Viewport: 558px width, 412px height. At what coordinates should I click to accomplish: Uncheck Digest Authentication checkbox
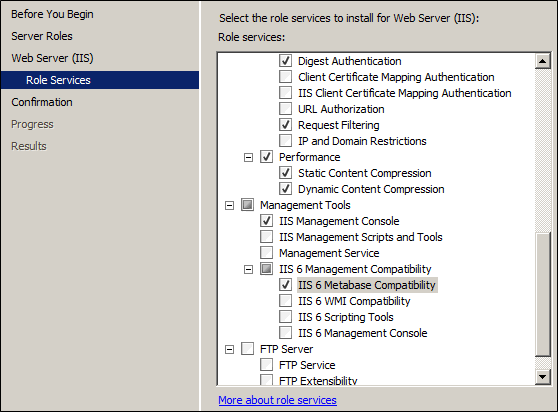point(285,61)
